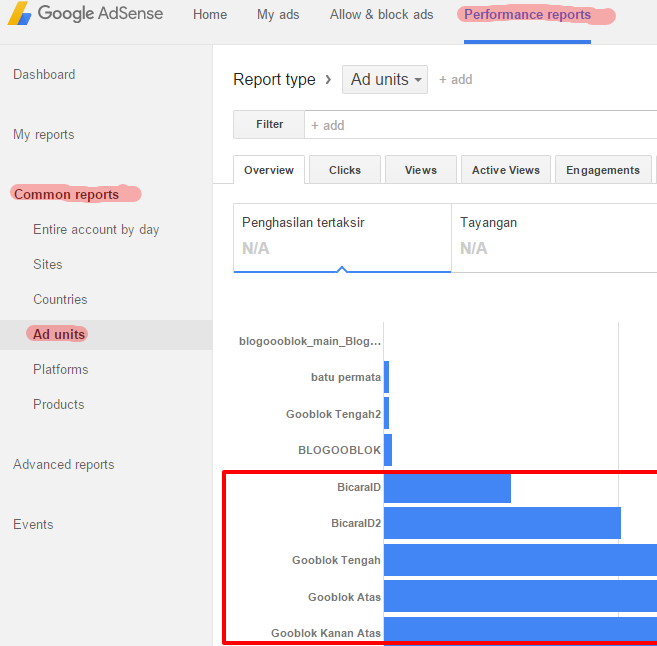The image size is (657, 646).
Task: Click the filter + add input field
Action: click(481, 125)
